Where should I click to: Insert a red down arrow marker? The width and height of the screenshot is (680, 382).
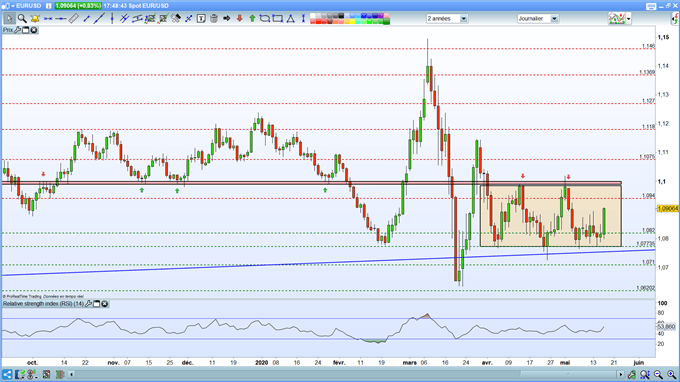tap(239, 18)
